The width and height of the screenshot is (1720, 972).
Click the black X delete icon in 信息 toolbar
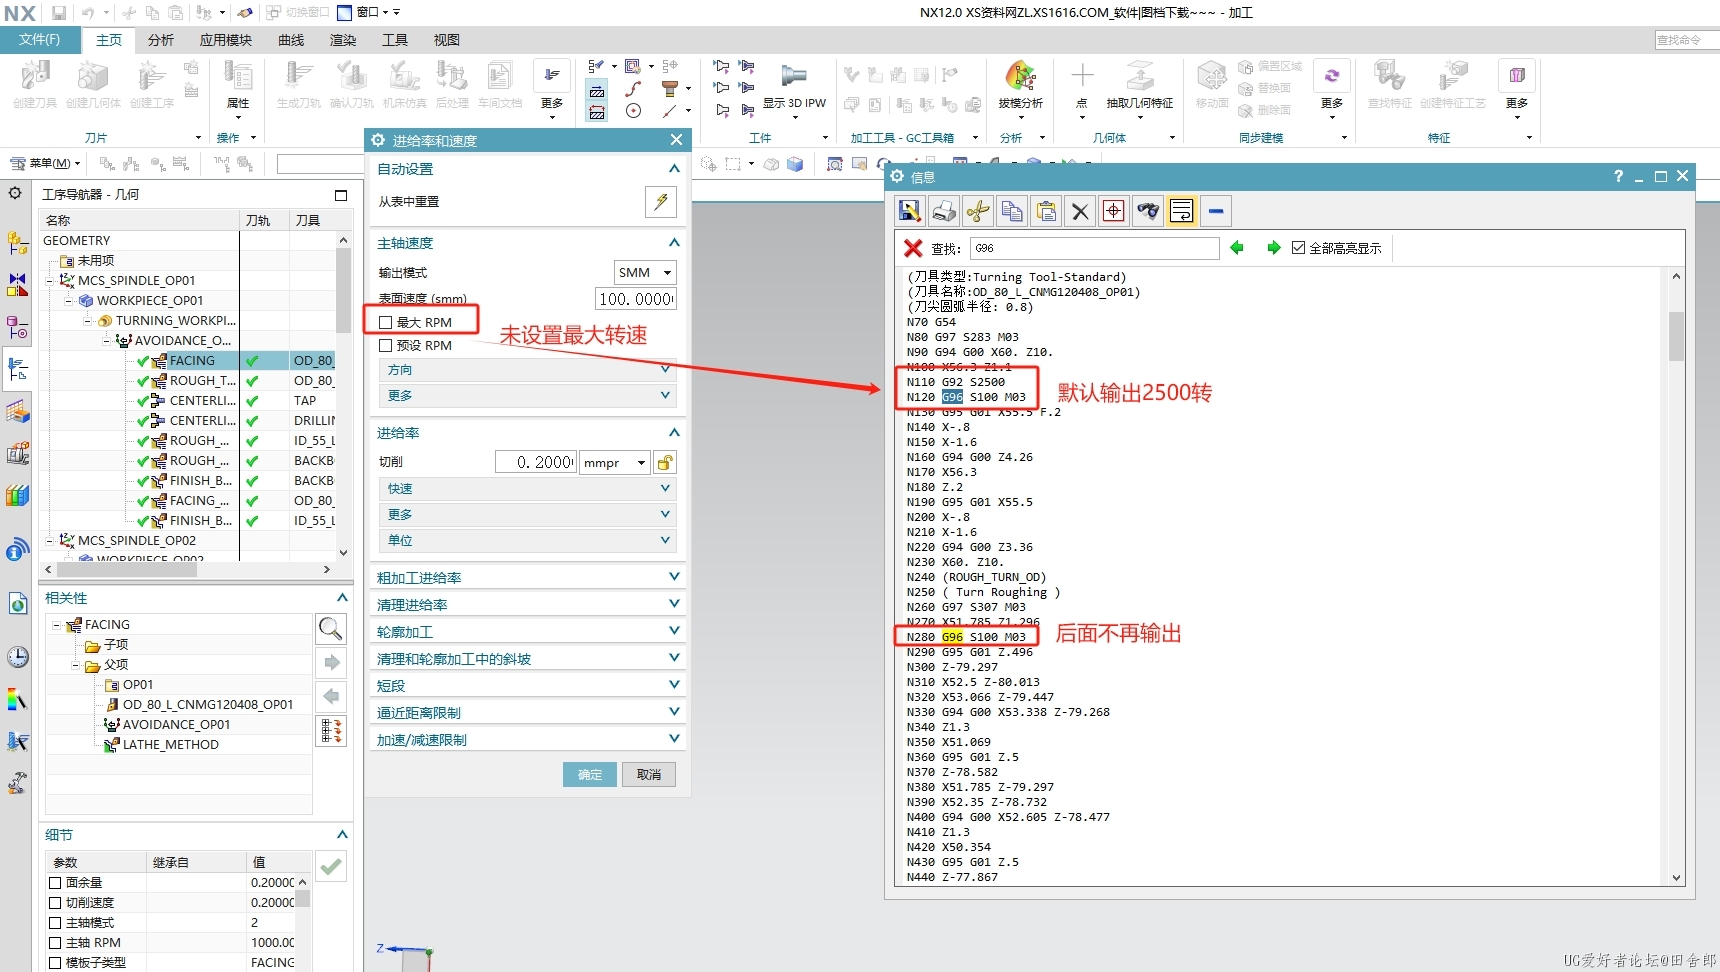coord(1080,211)
